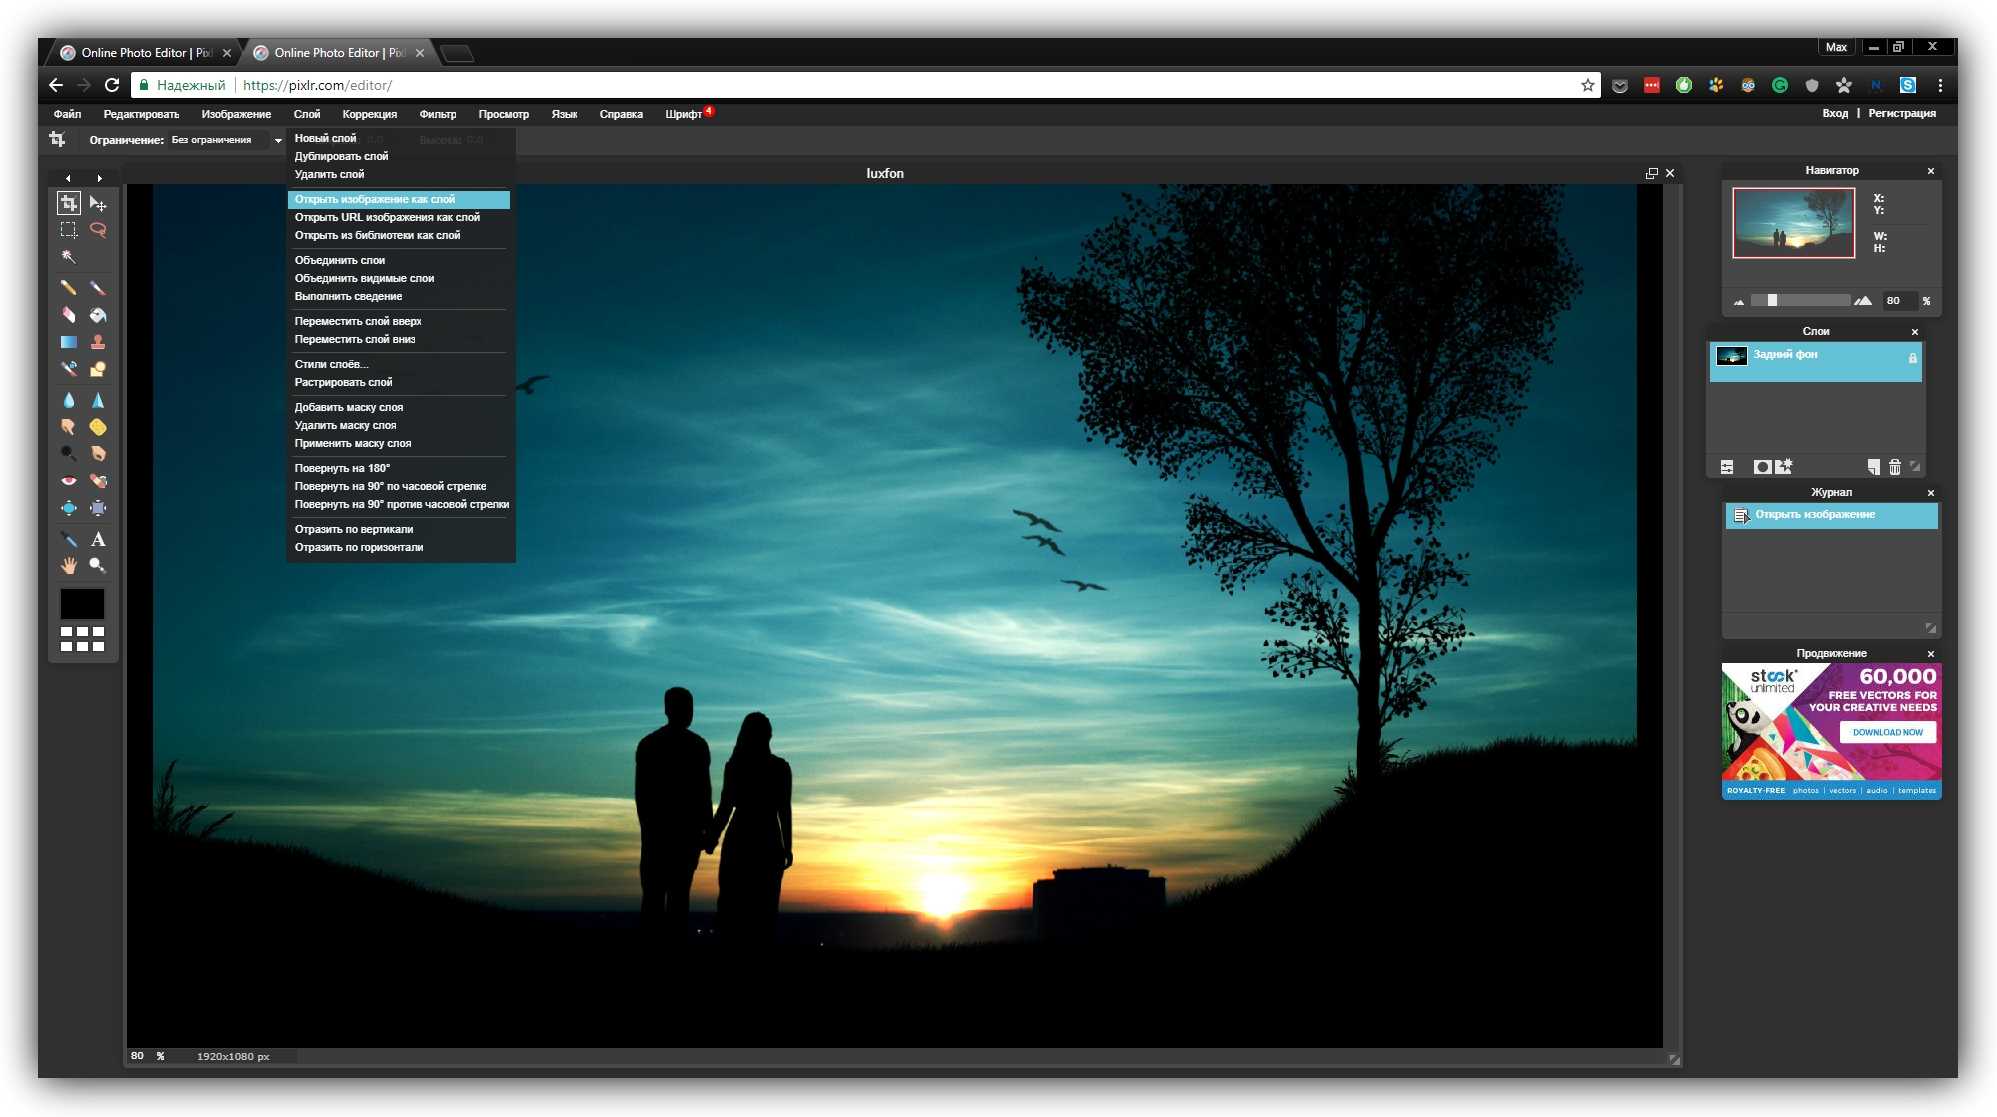Choose Открыть изображение как слой

pos(375,199)
